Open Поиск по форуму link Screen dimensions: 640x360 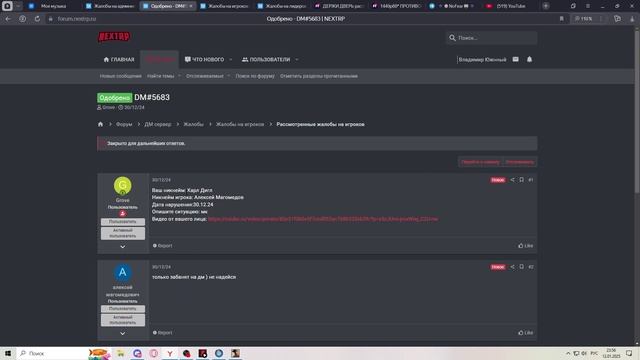point(255,76)
